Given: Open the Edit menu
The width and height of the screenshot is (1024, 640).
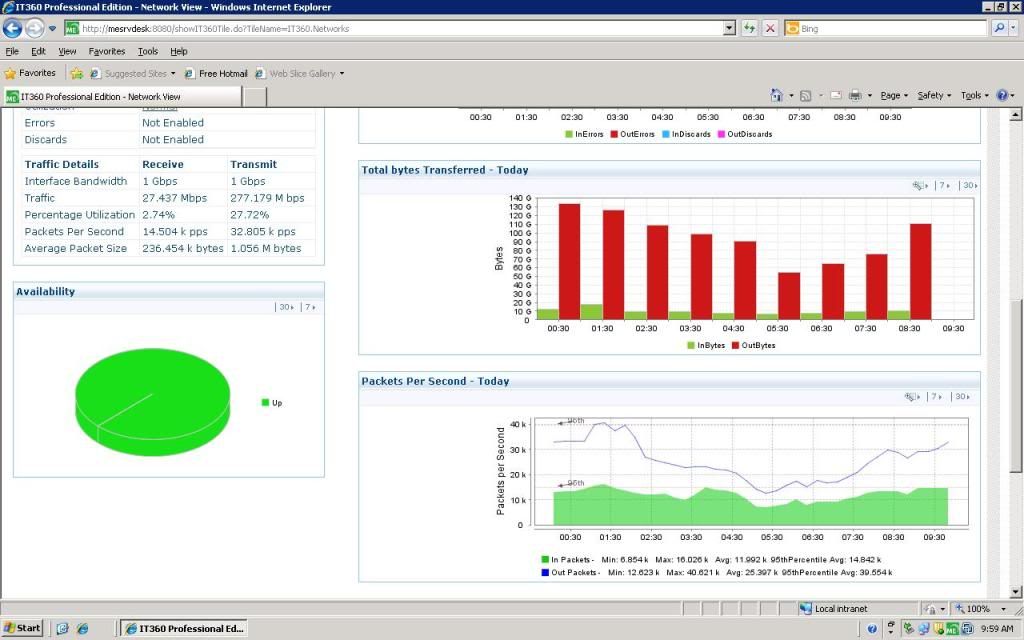Looking at the screenshot, I should [x=39, y=51].
